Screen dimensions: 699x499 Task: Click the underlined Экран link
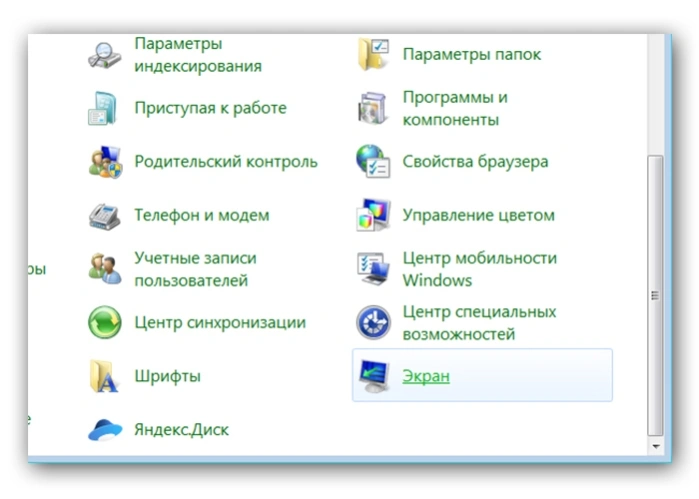[x=426, y=376]
